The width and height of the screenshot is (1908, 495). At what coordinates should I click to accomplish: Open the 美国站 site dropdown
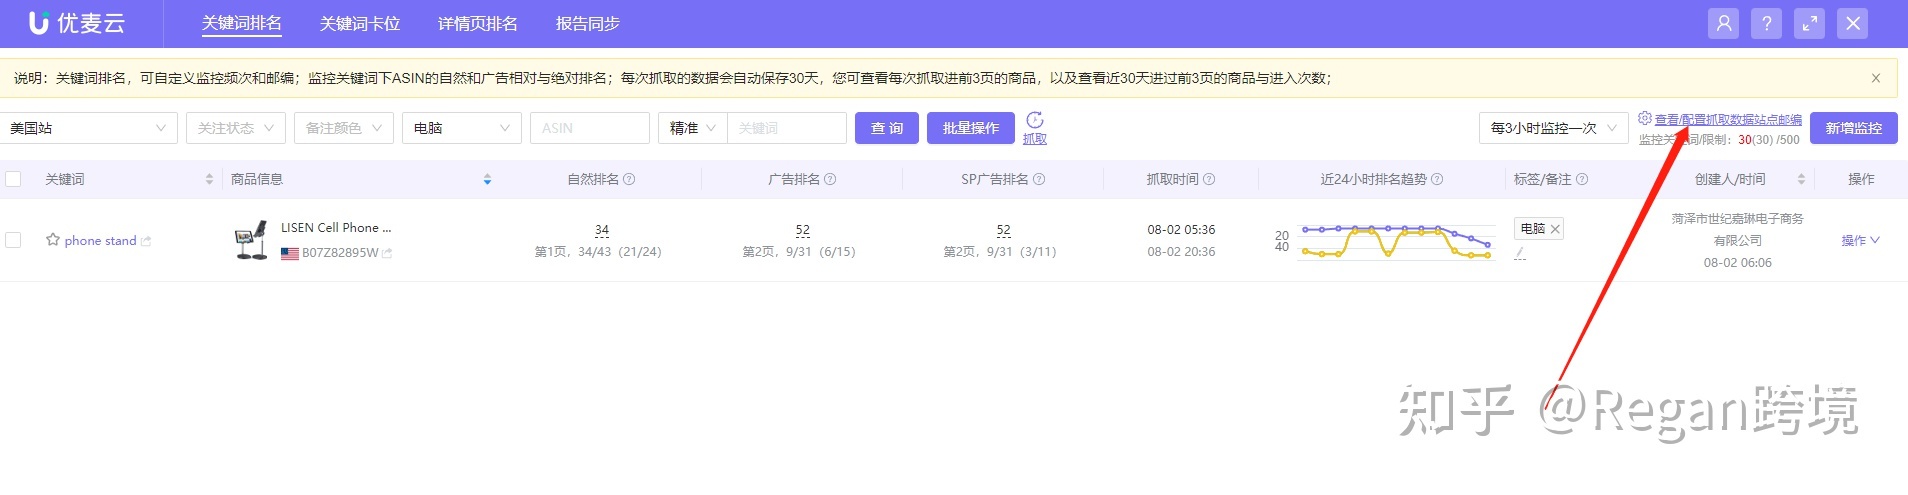coord(88,128)
